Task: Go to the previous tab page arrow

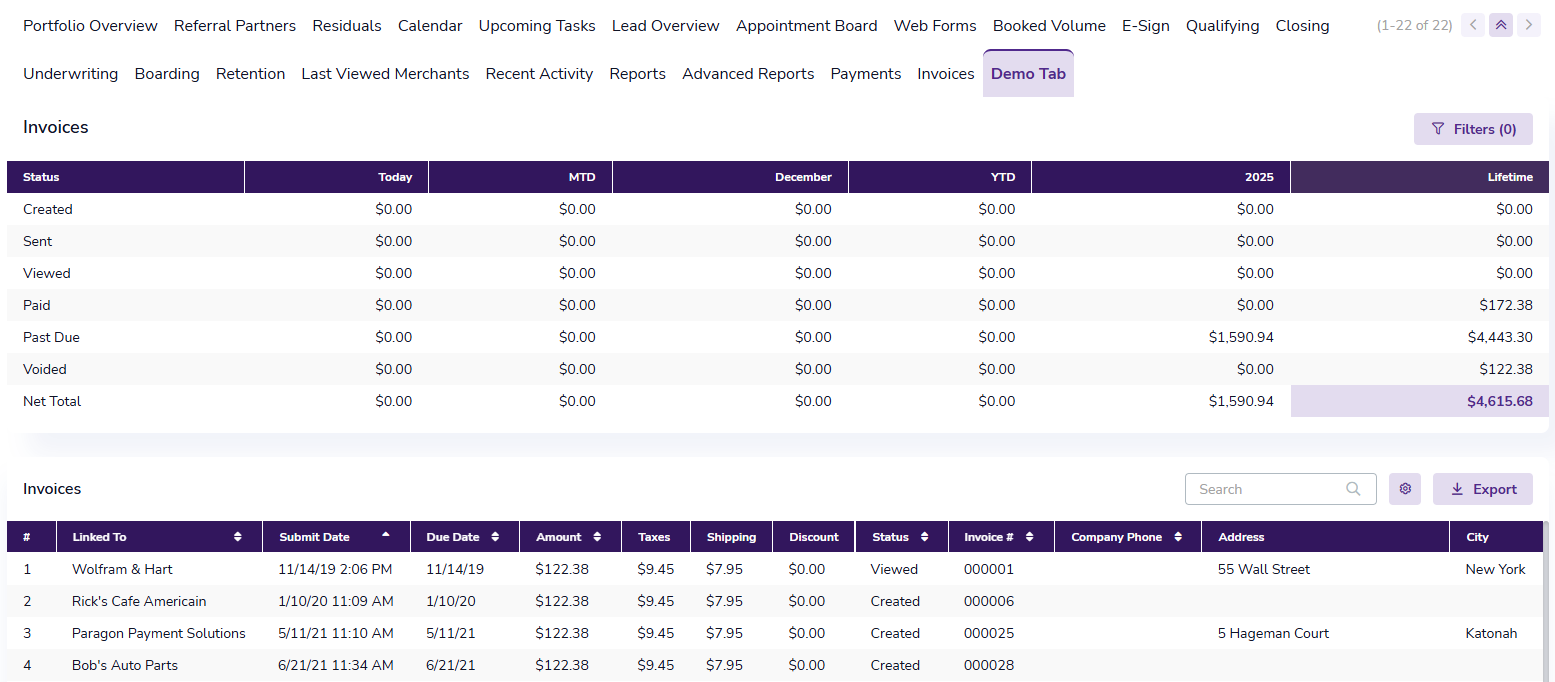Action: 1472,25
